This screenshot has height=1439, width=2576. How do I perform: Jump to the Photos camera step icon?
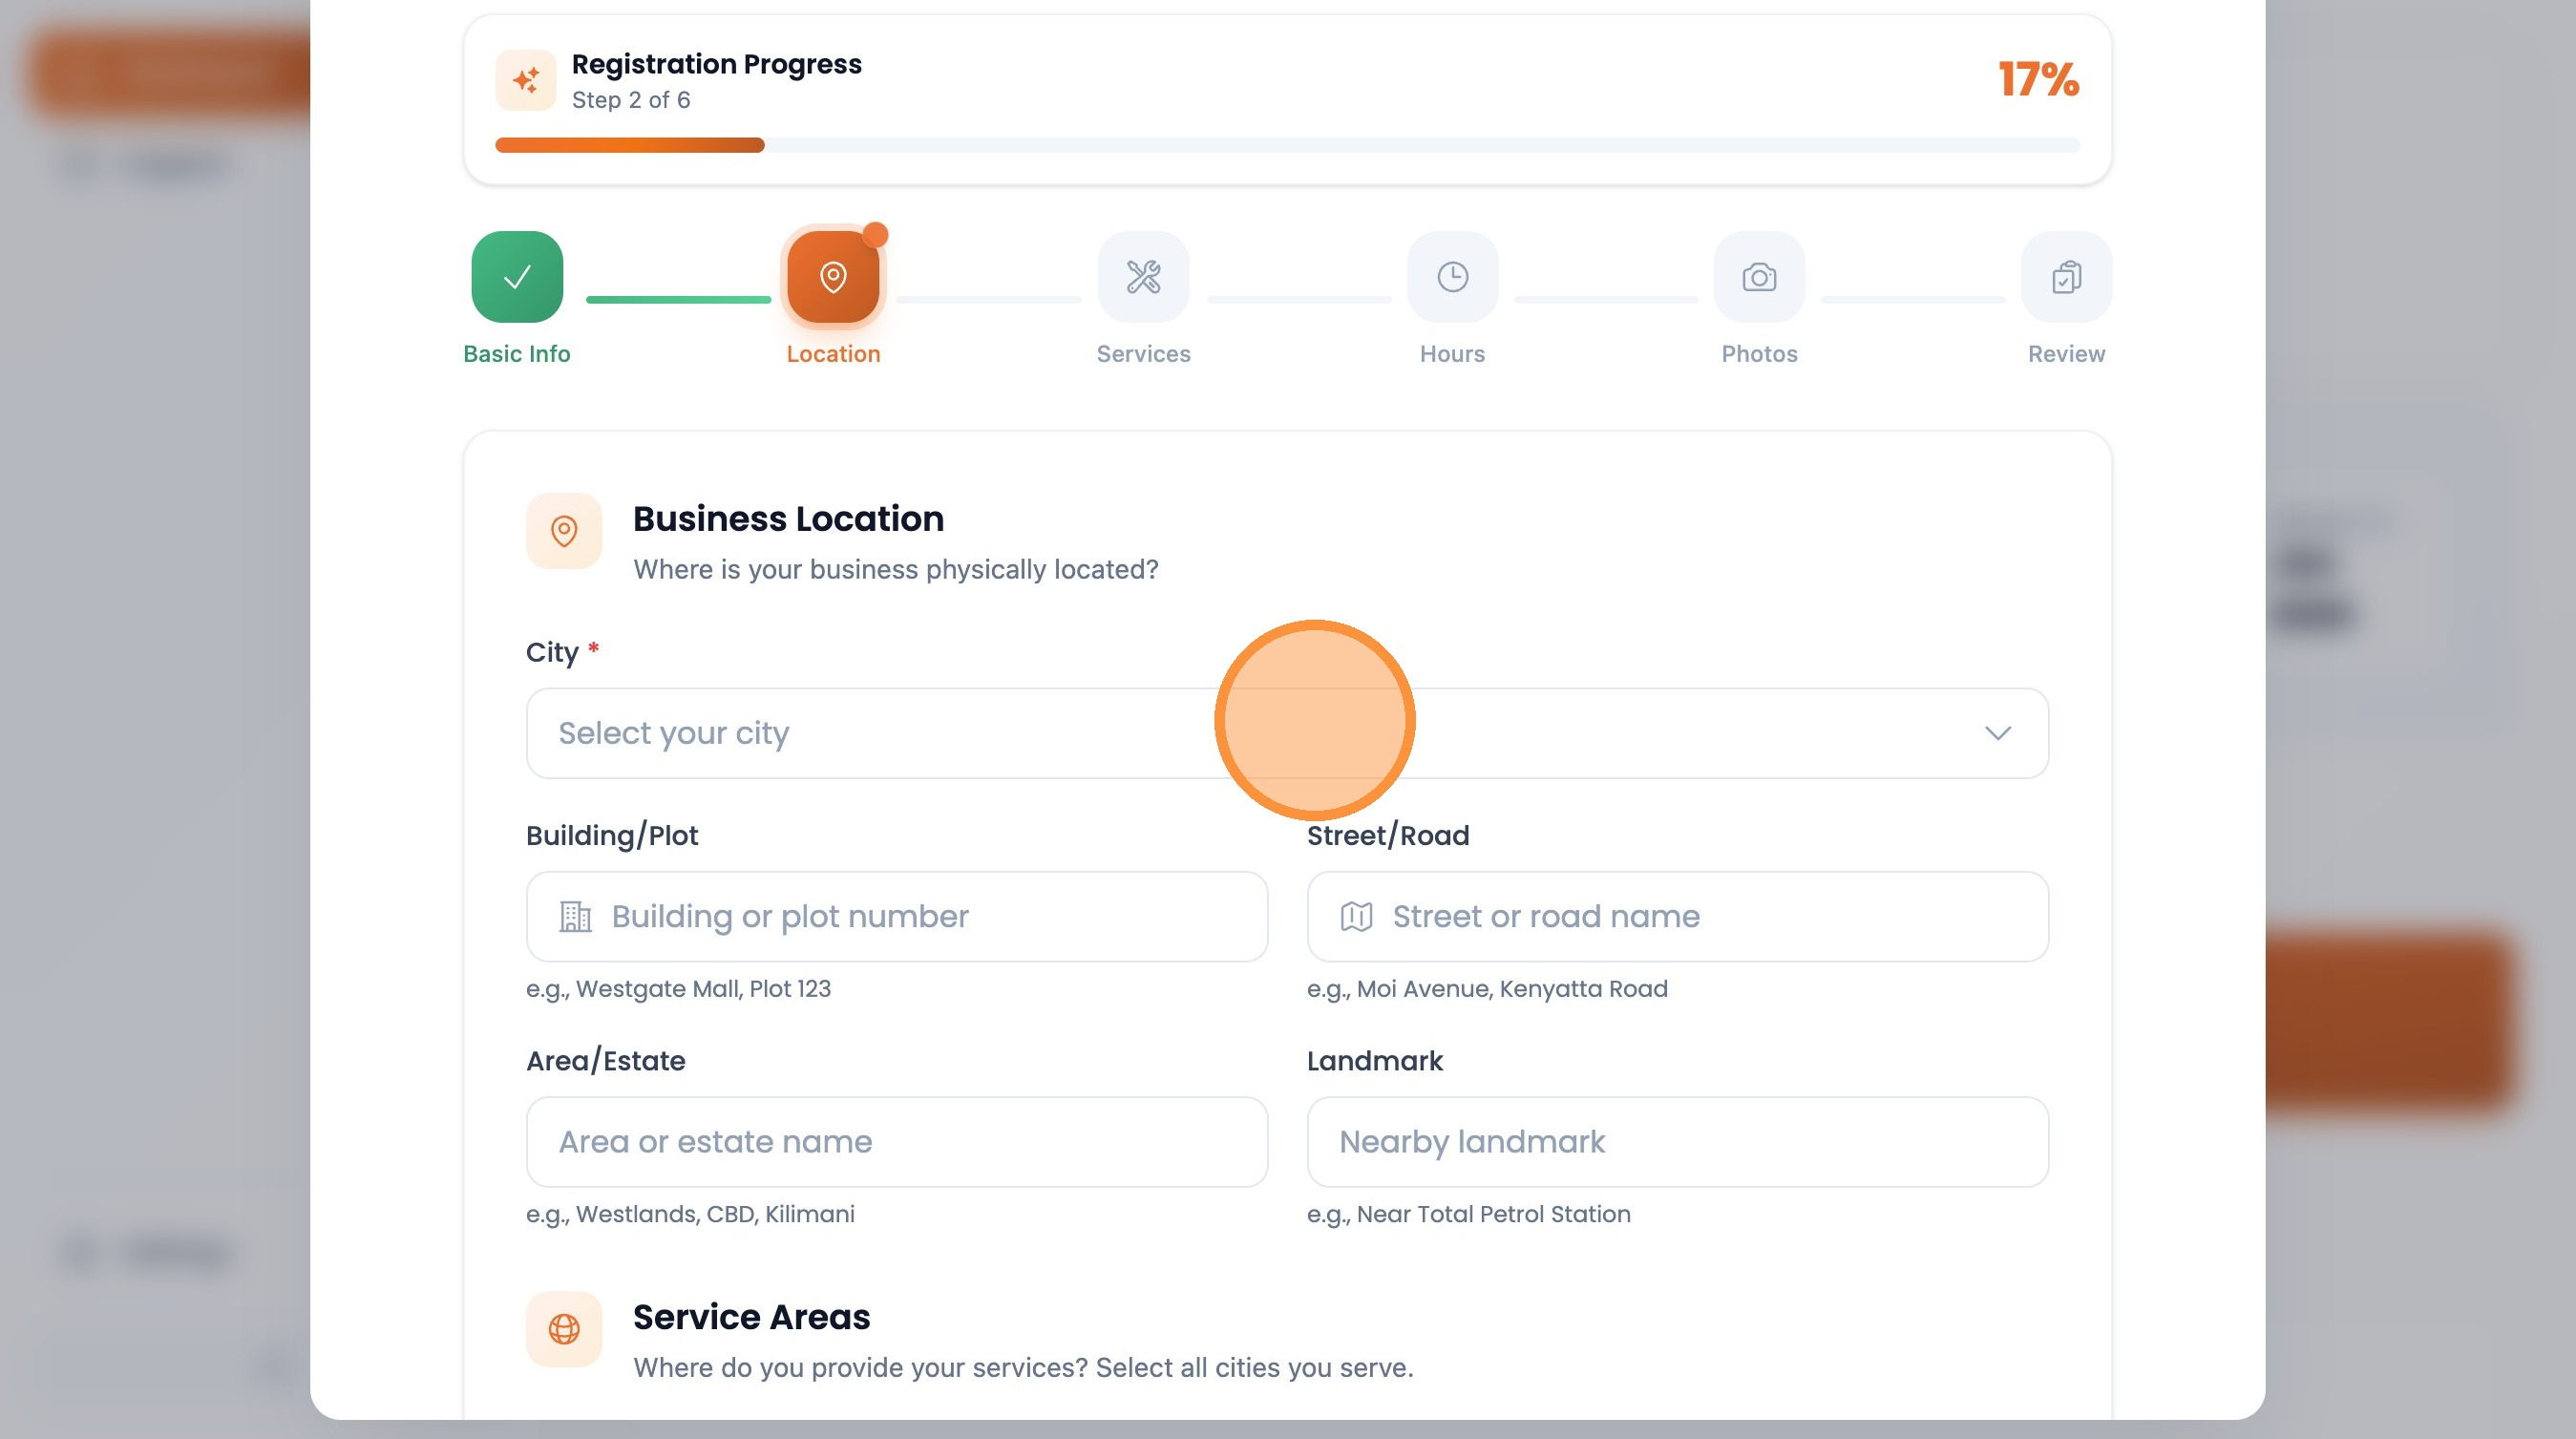(1759, 277)
